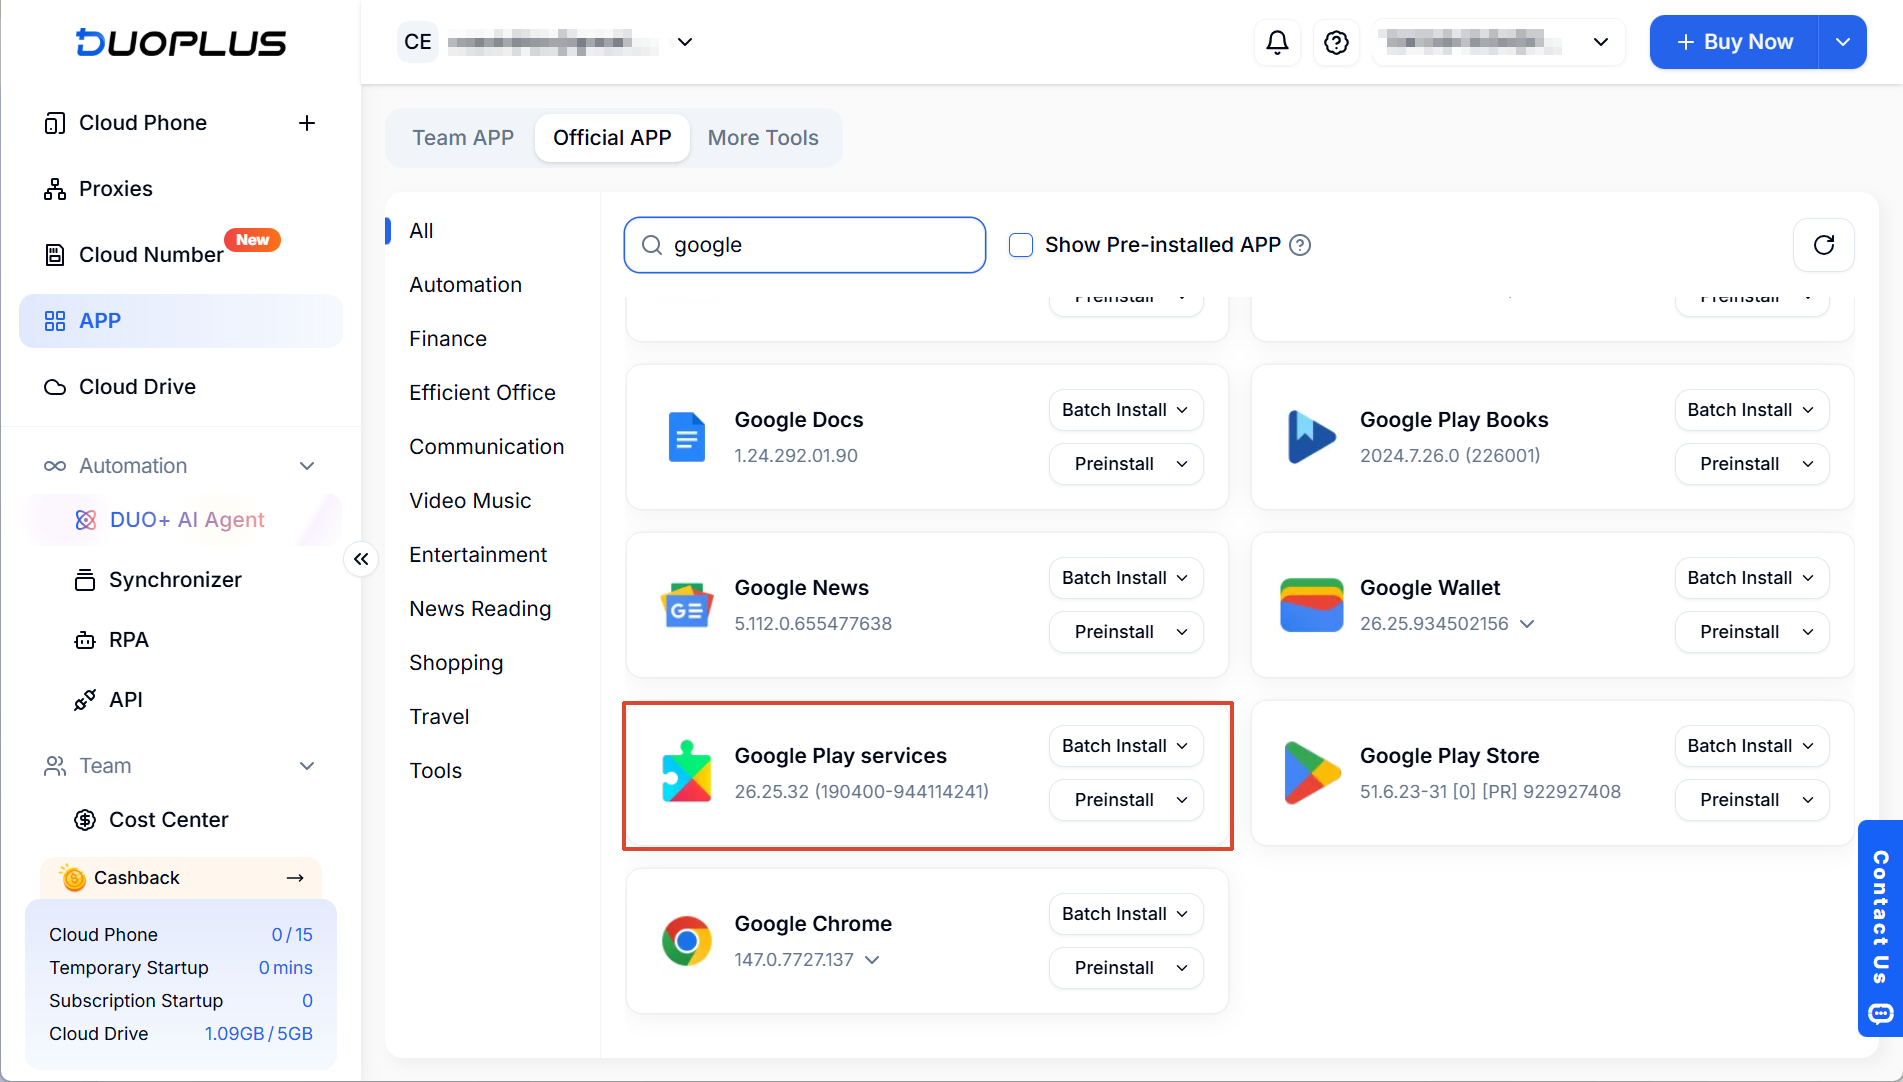Screen dimensions: 1903x1082
Task: Open Preinstall for Google Chrome
Action: (1126, 968)
